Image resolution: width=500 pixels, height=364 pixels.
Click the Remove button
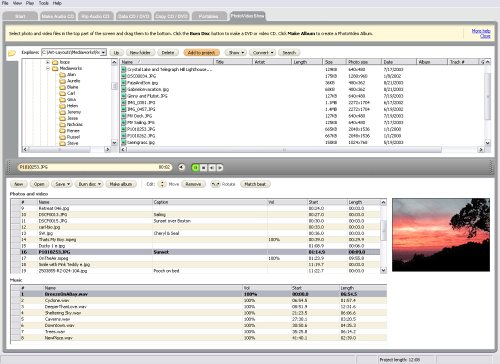[193, 184]
